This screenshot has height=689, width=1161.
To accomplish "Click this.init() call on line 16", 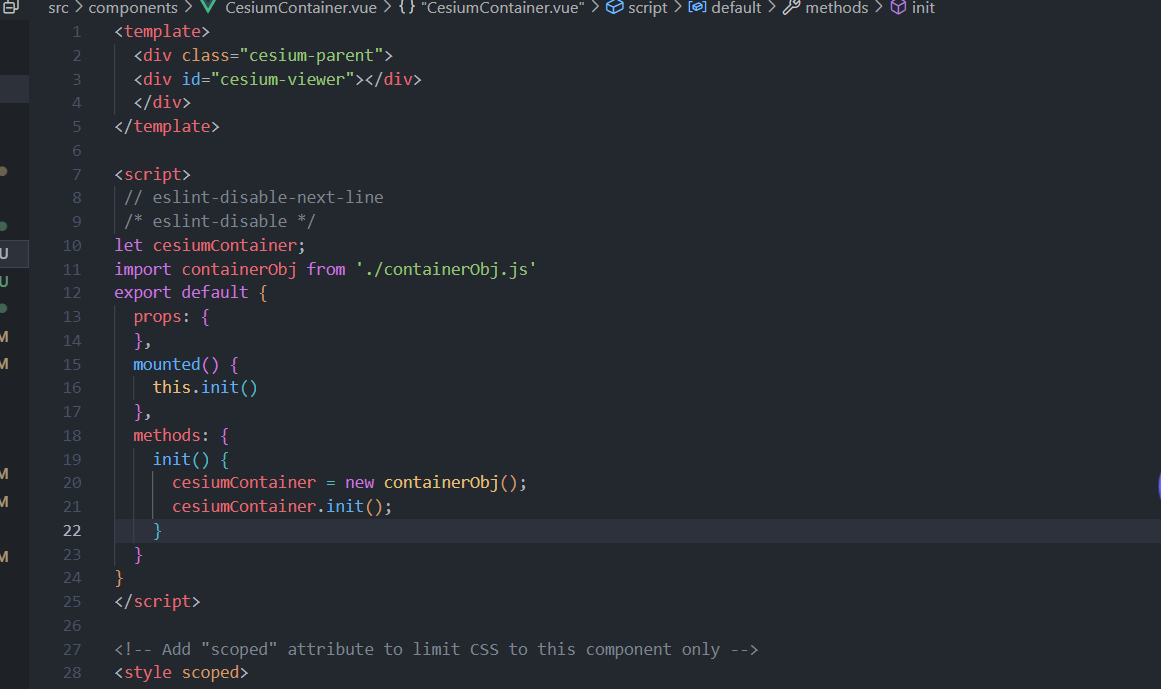I will click(205, 388).
